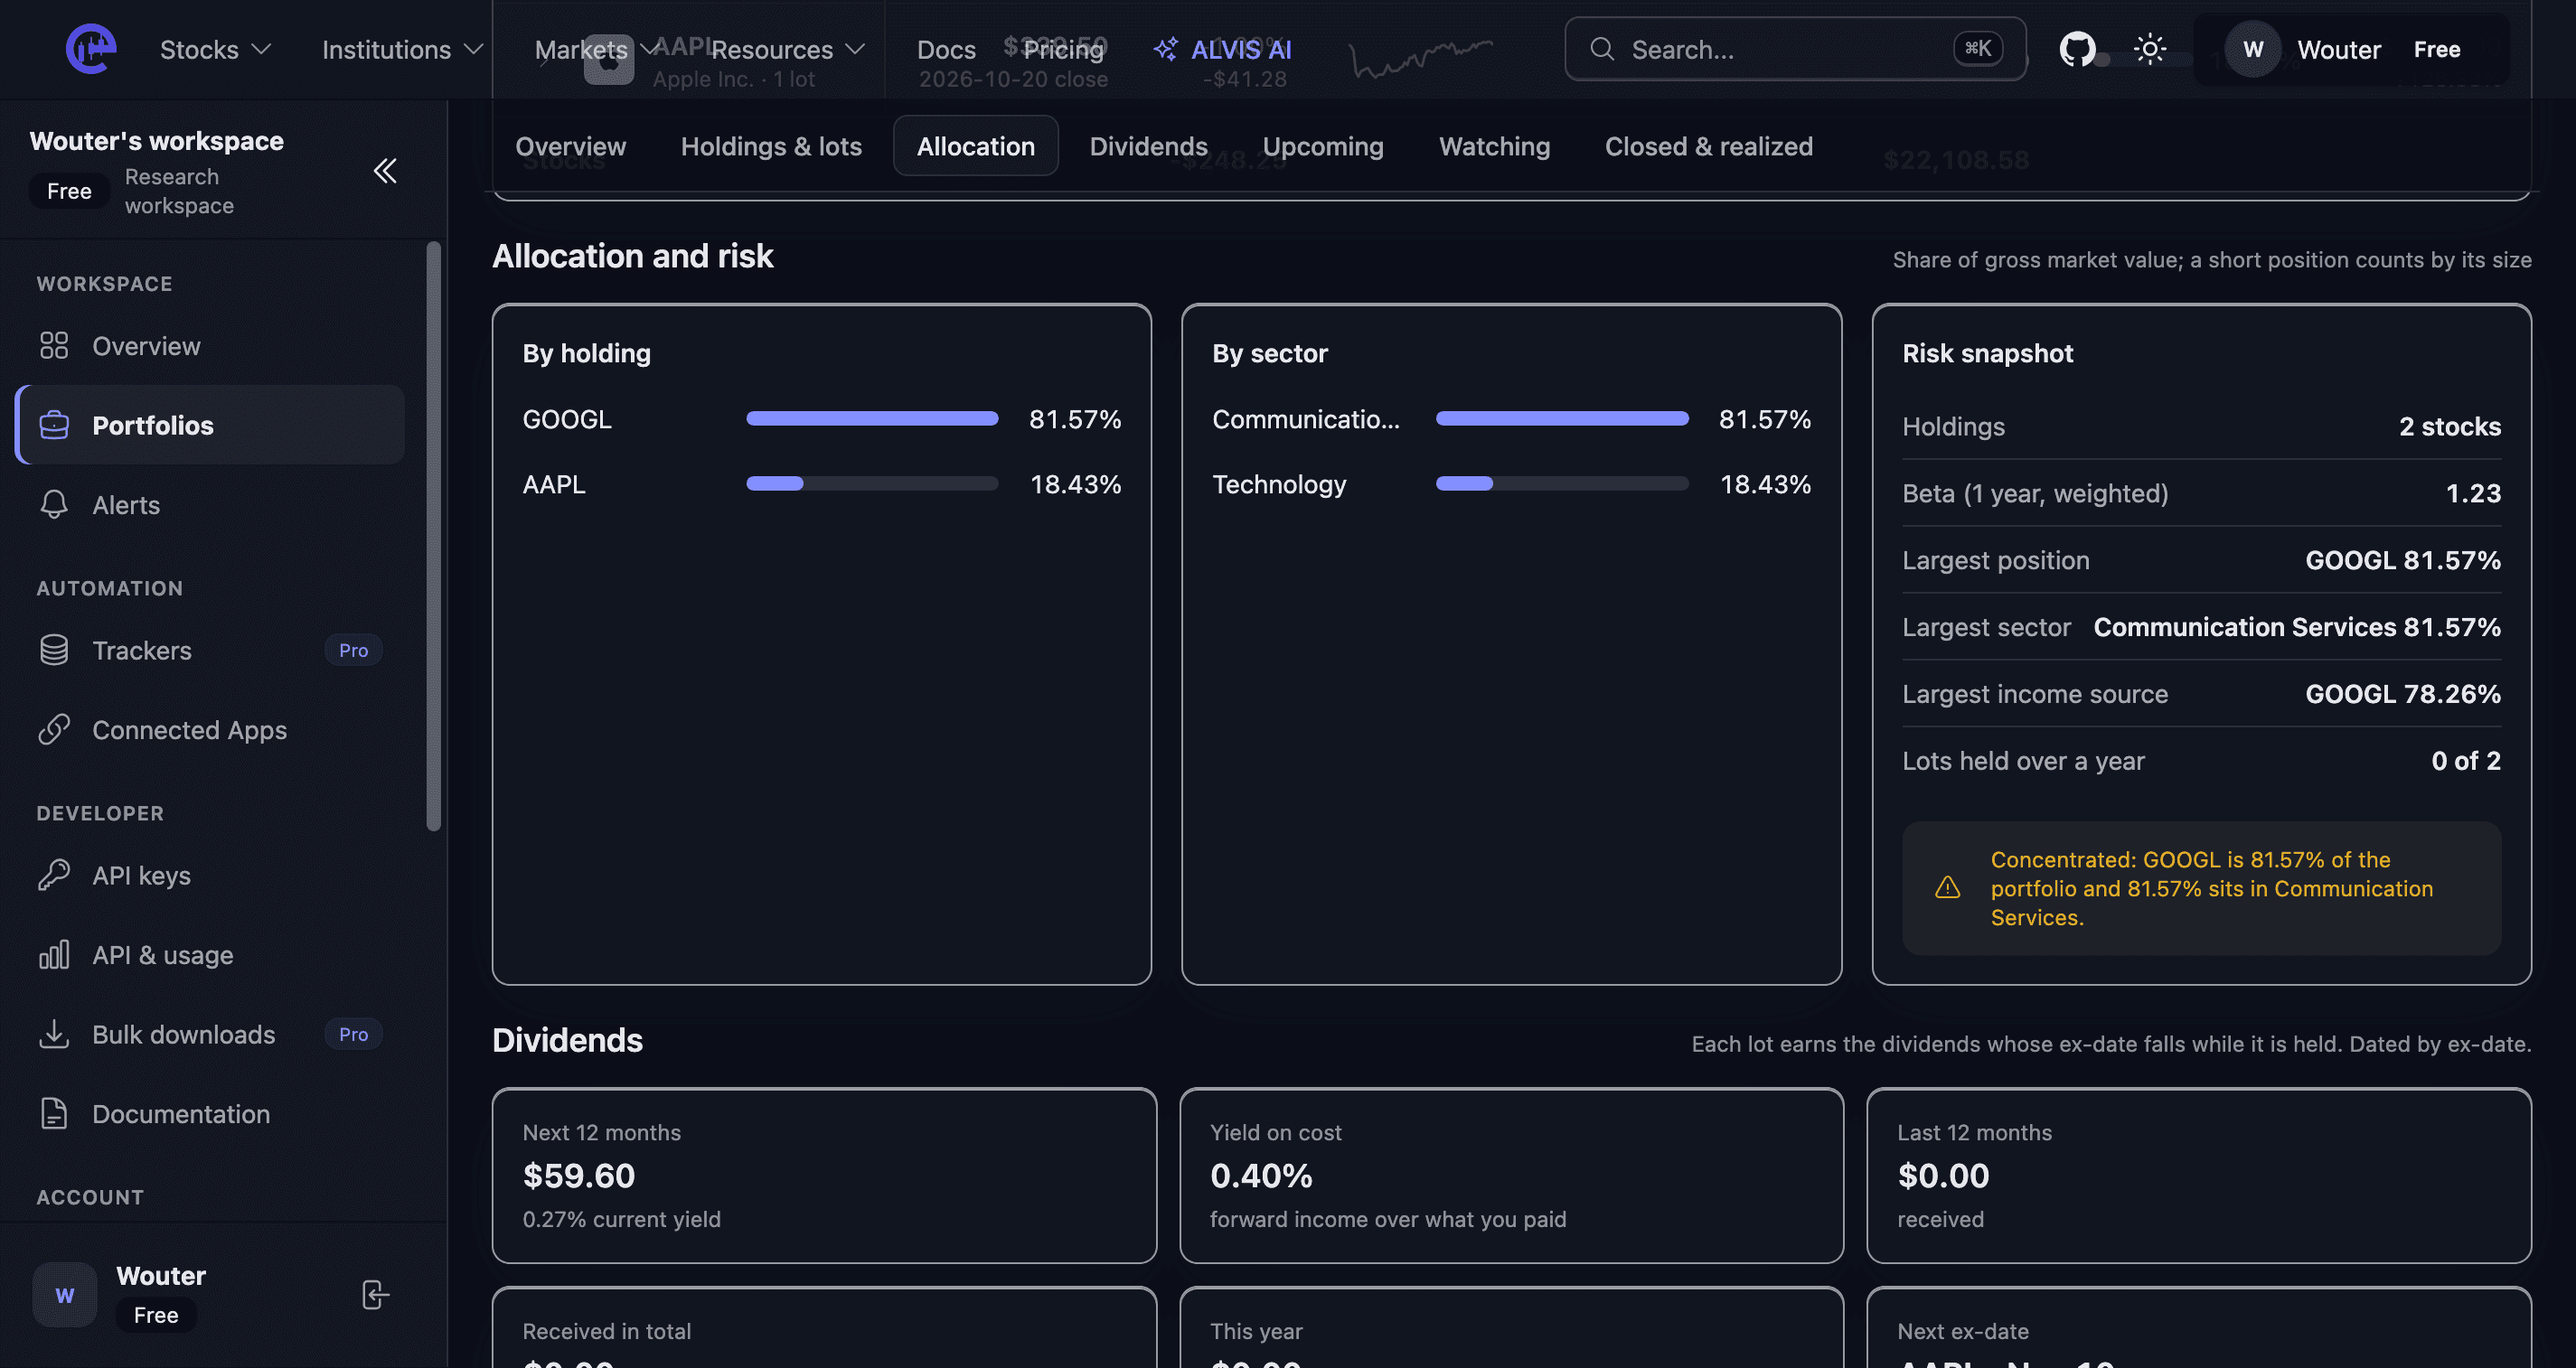Screen dimensions: 2576x1368
Task: Click the Bulk downloads download icon
Action: pyautogui.click(x=54, y=1034)
